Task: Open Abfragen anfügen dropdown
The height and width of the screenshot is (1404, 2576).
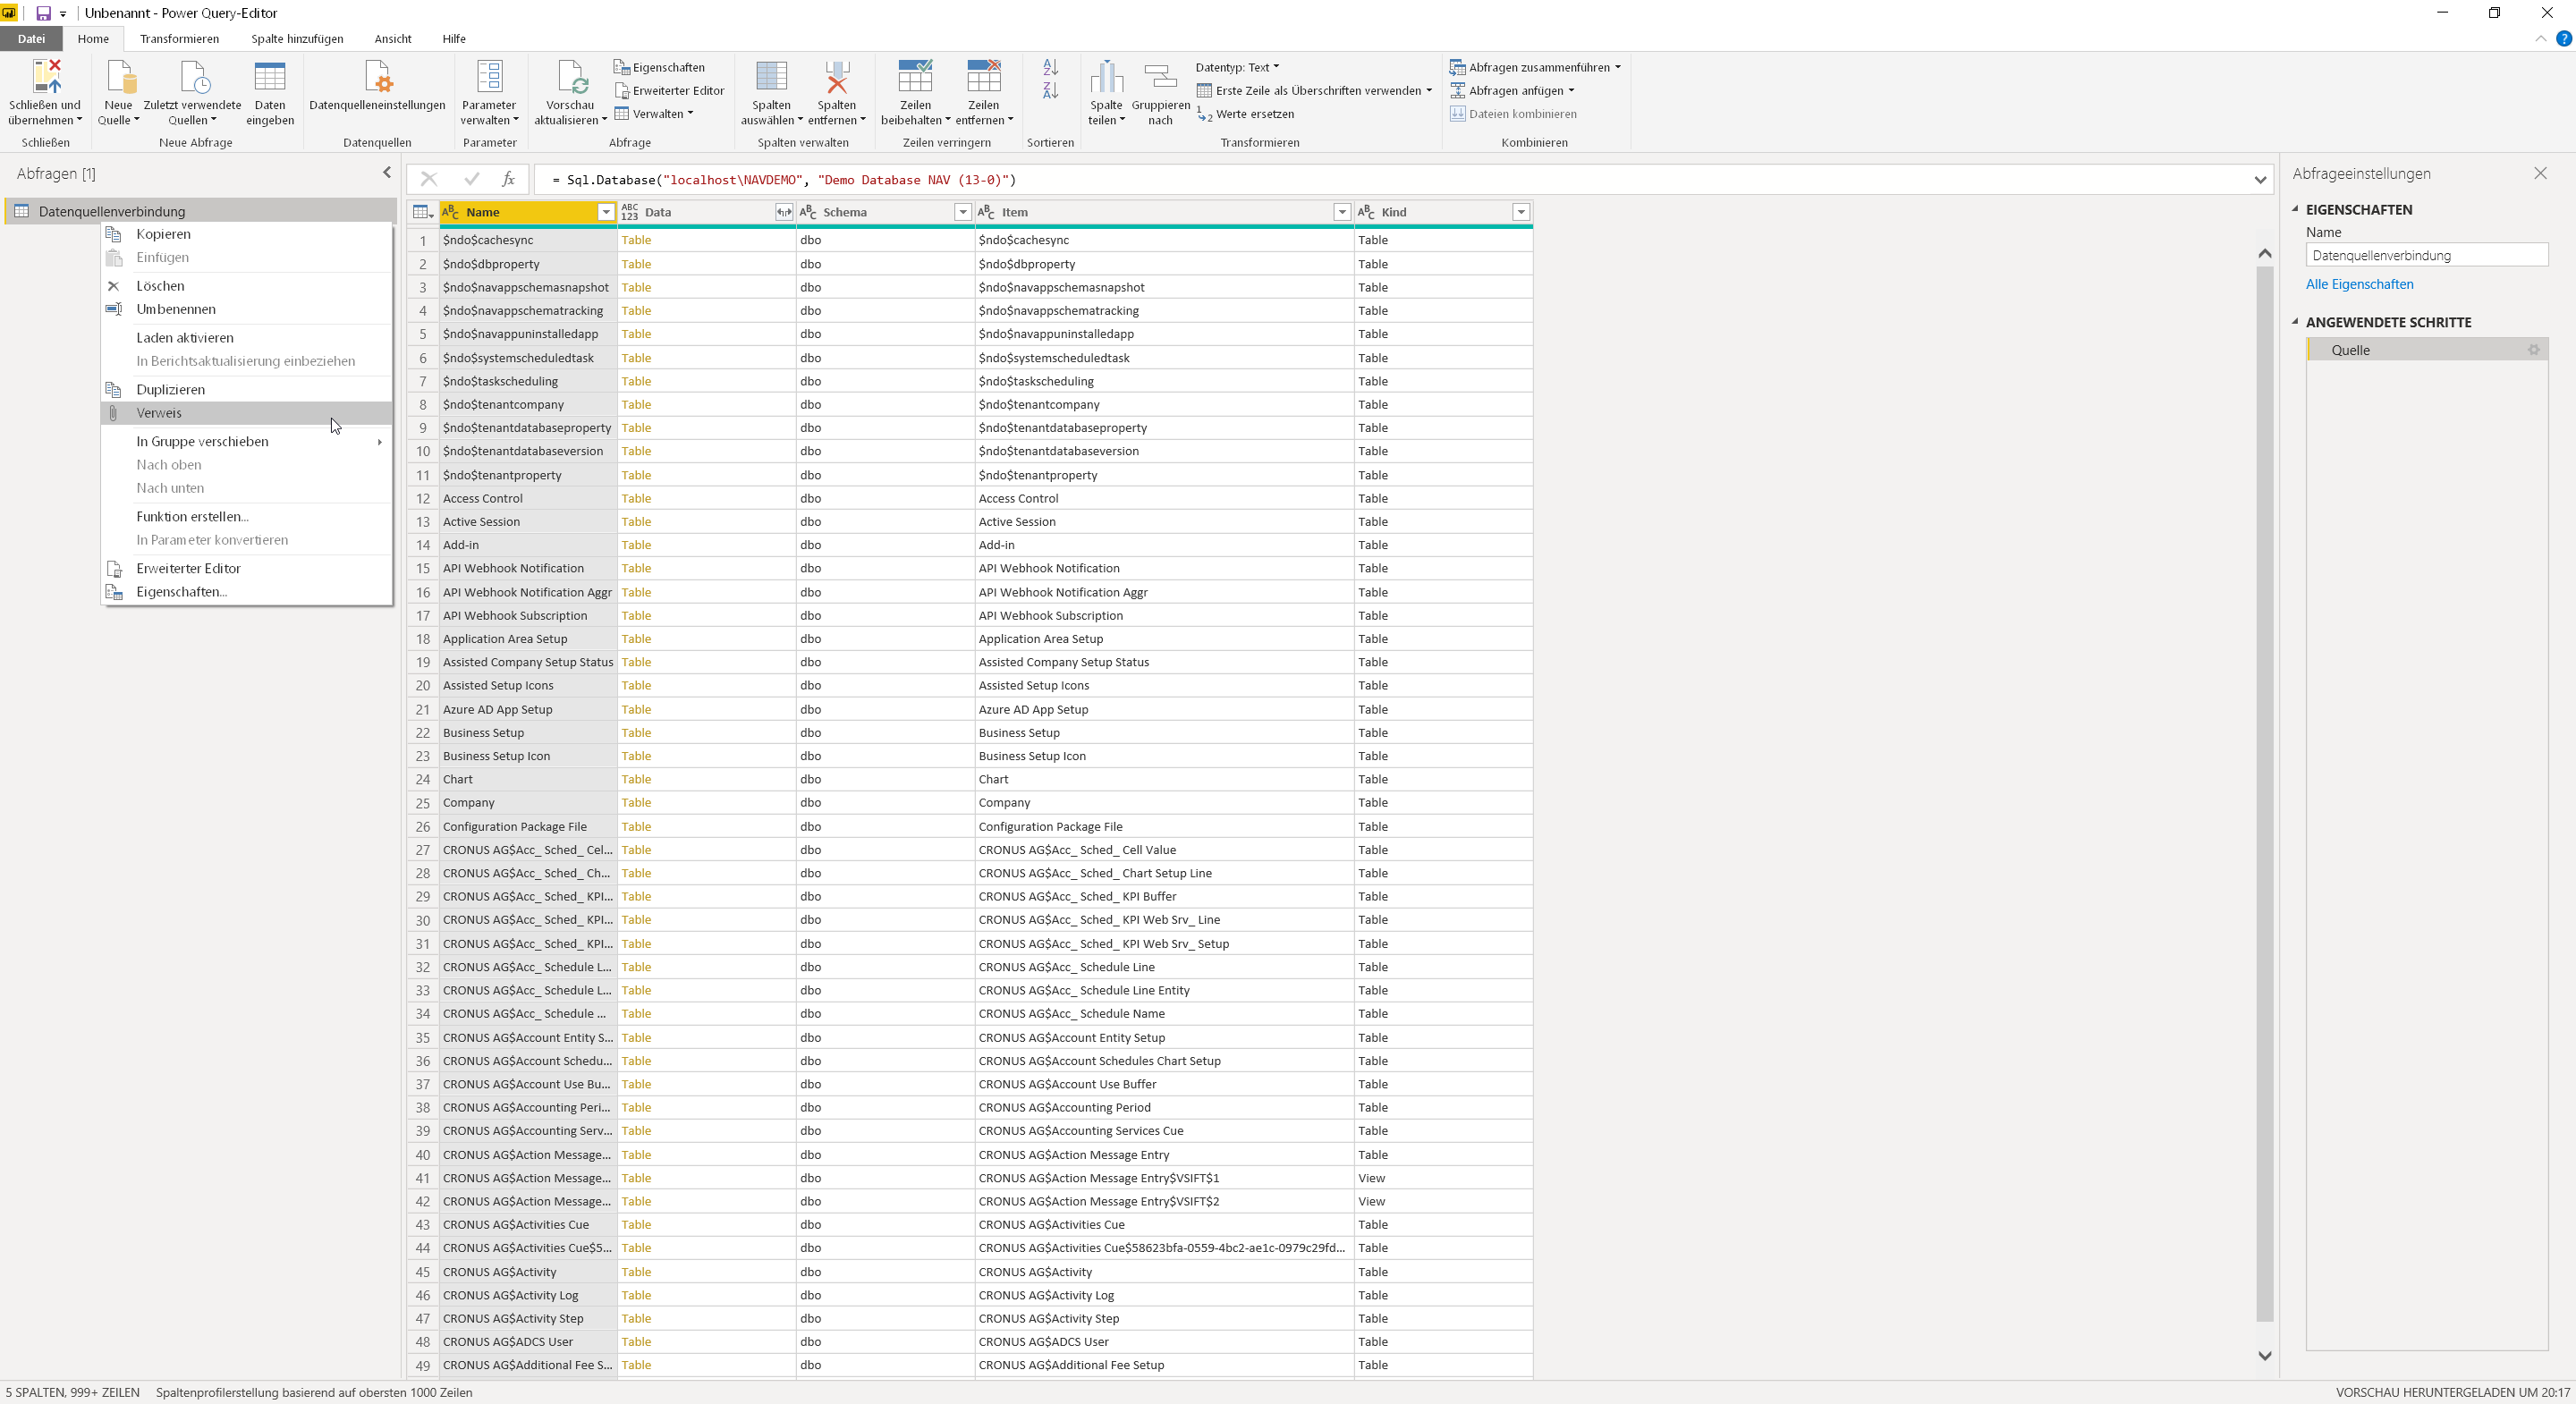Action: (1512, 90)
